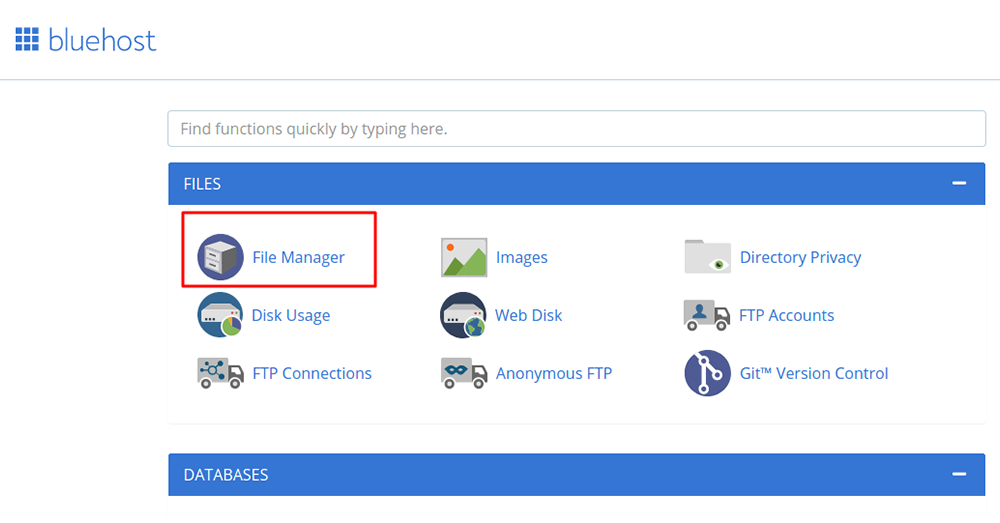The height and width of the screenshot is (523, 1000).
Task: Open the Anonymous FTP link
Action: tap(554, 373)
